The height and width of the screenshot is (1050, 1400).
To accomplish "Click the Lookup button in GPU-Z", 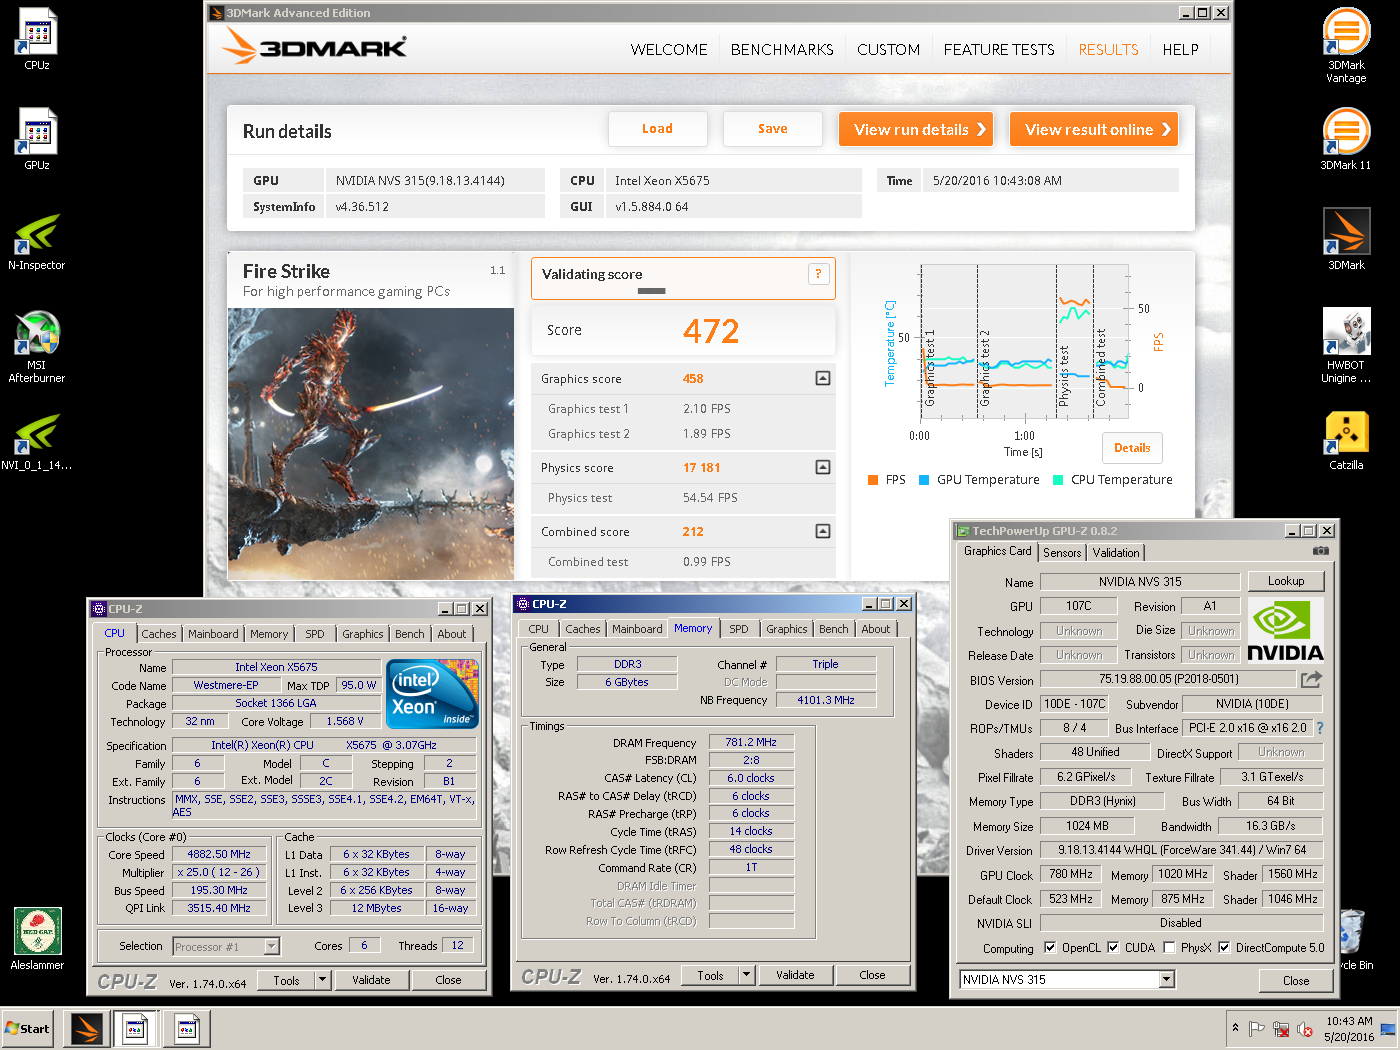I will click(x=1286, y=581).
